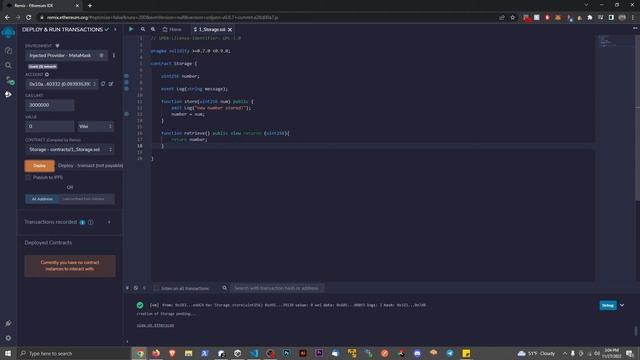Collapse the terminal with the toggle arrow
This screenshot has width=640, height=360.
(x=127, y=288)
